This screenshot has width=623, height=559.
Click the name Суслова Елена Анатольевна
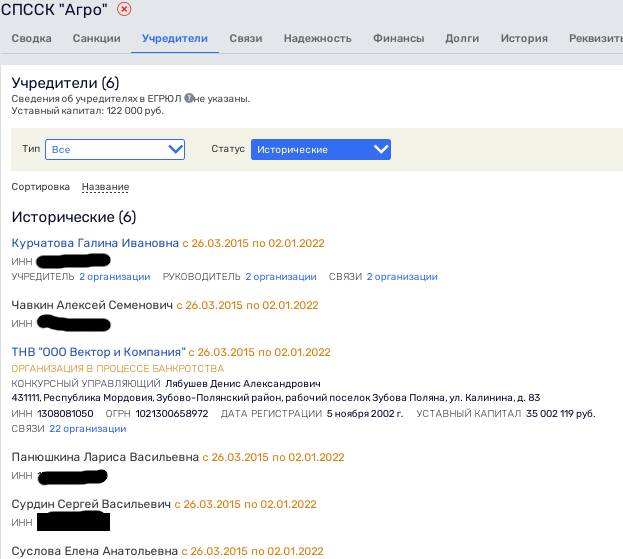pyautogui.click(x=95, y=551)
